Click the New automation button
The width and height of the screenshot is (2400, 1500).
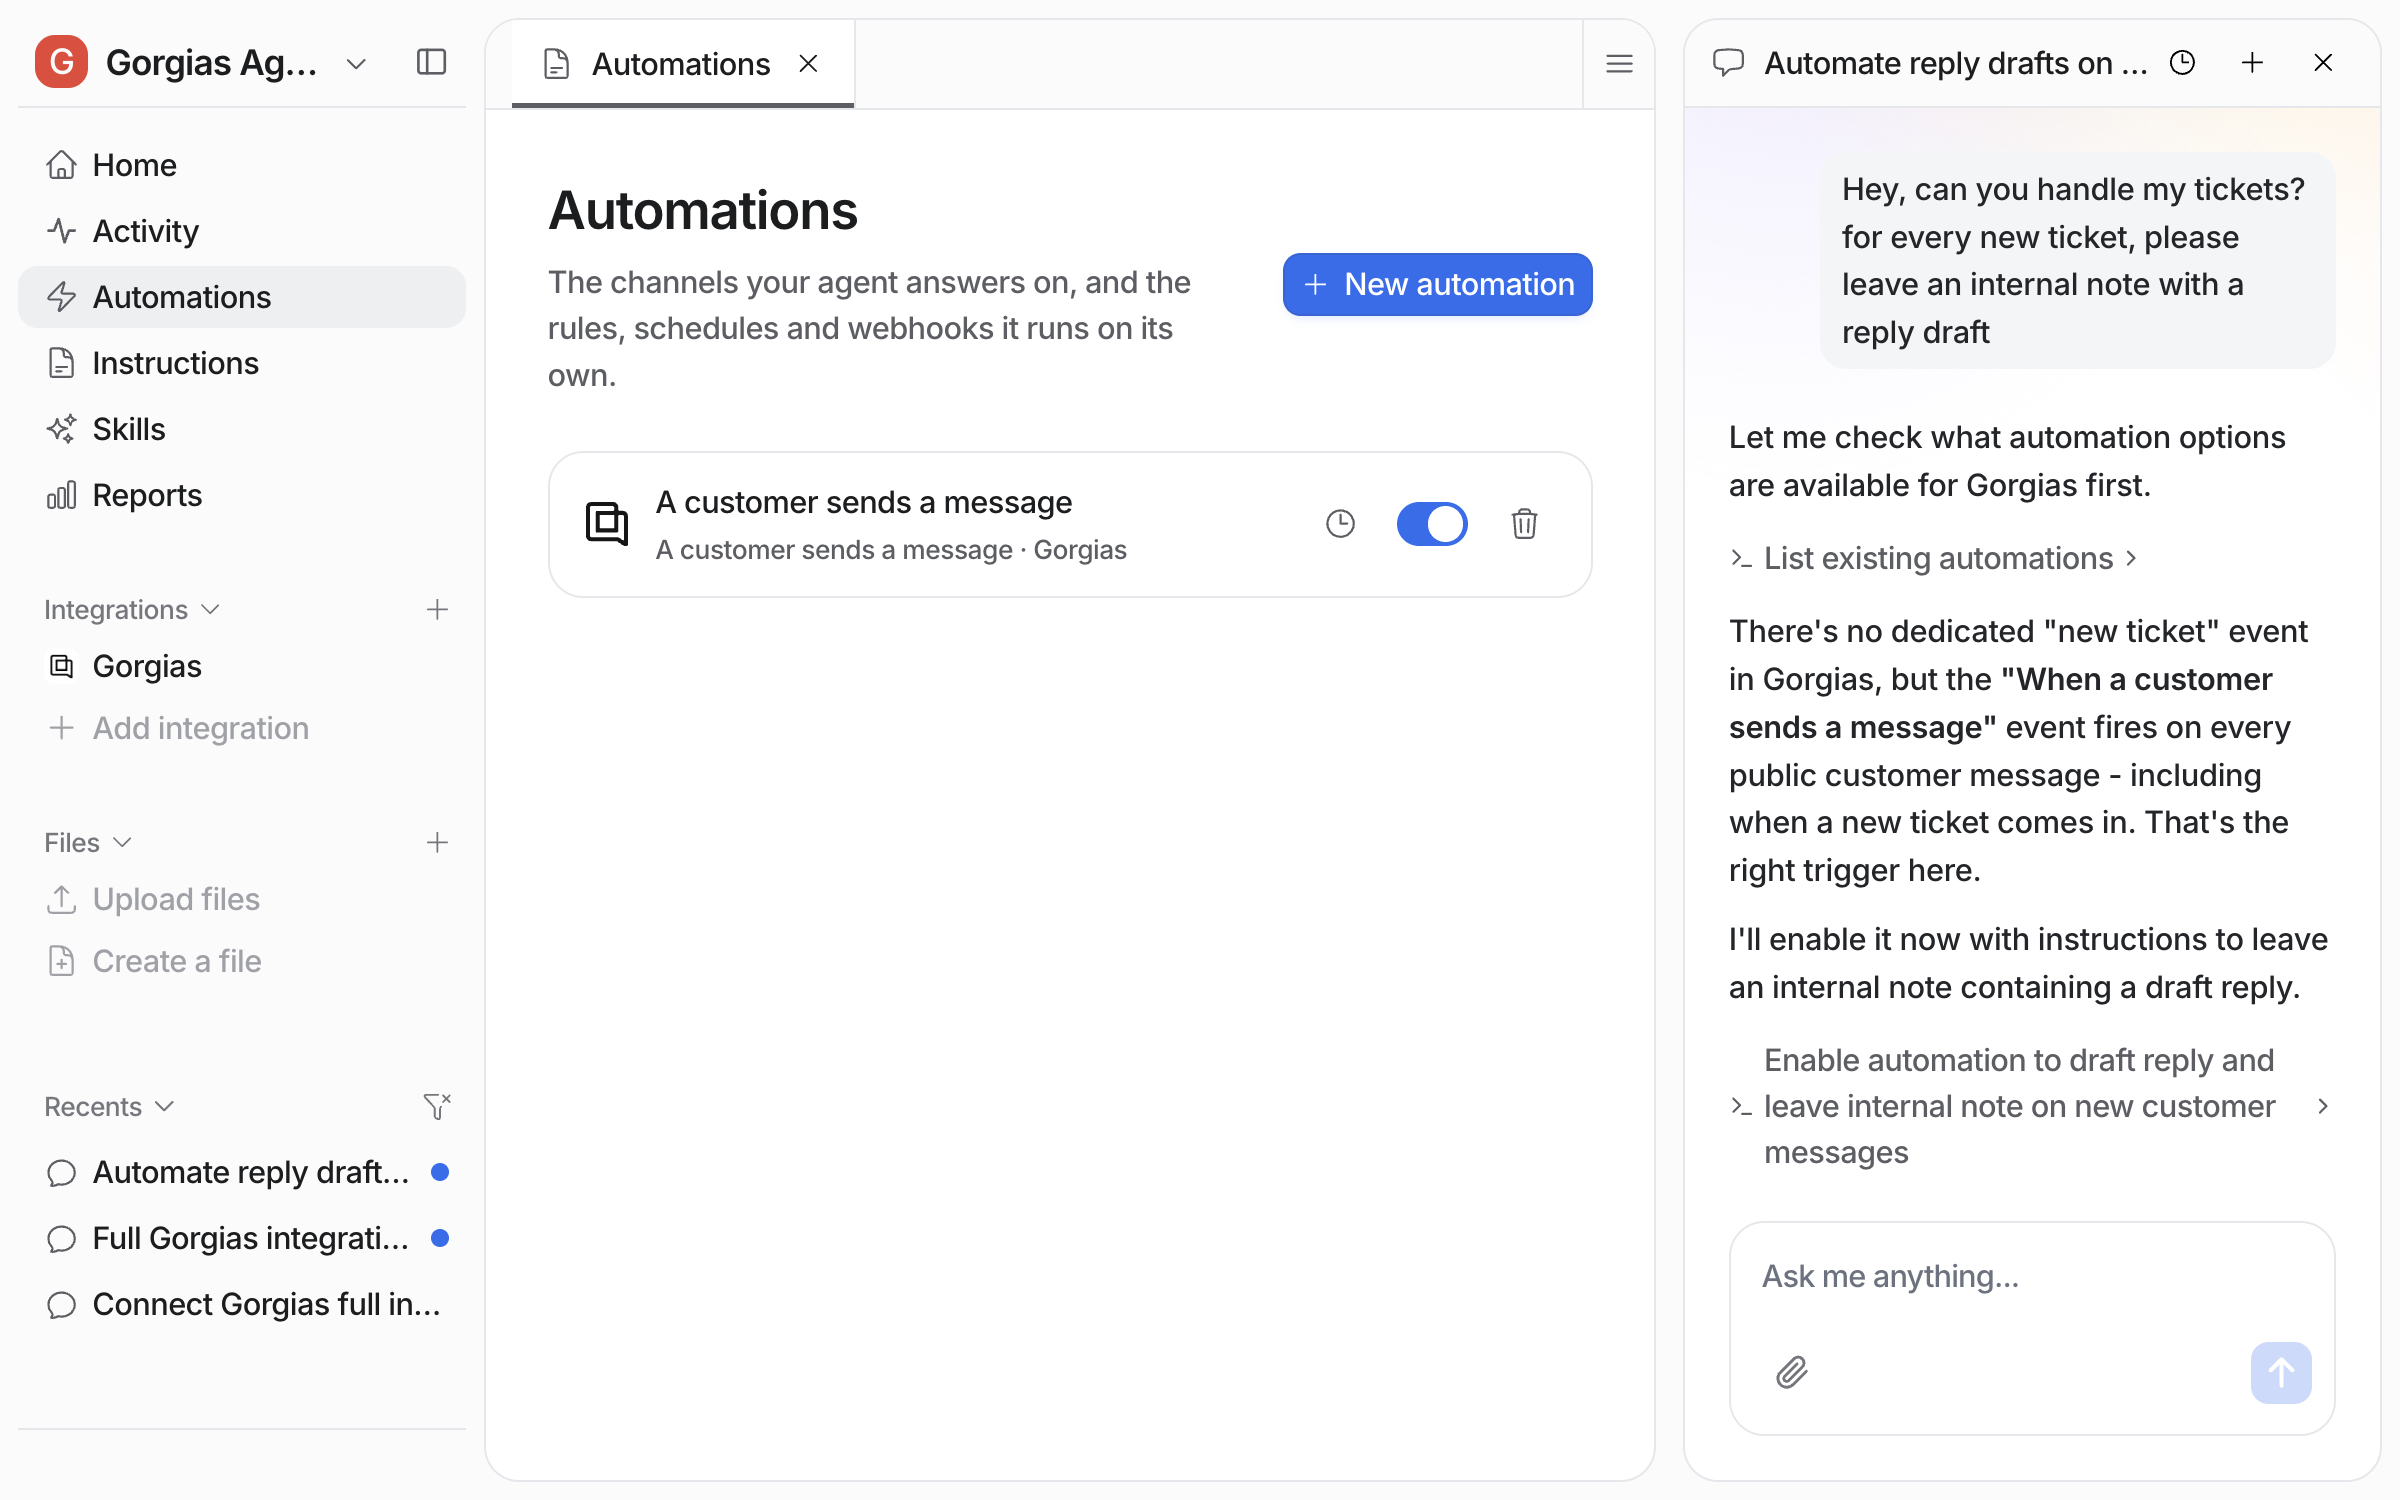[x=1437, y=285]
